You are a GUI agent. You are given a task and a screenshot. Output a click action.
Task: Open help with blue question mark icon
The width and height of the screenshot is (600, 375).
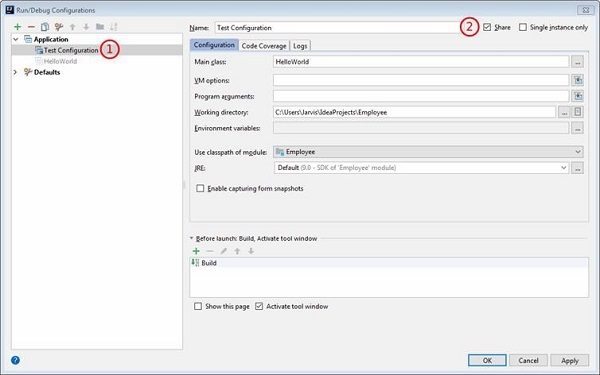15,360
